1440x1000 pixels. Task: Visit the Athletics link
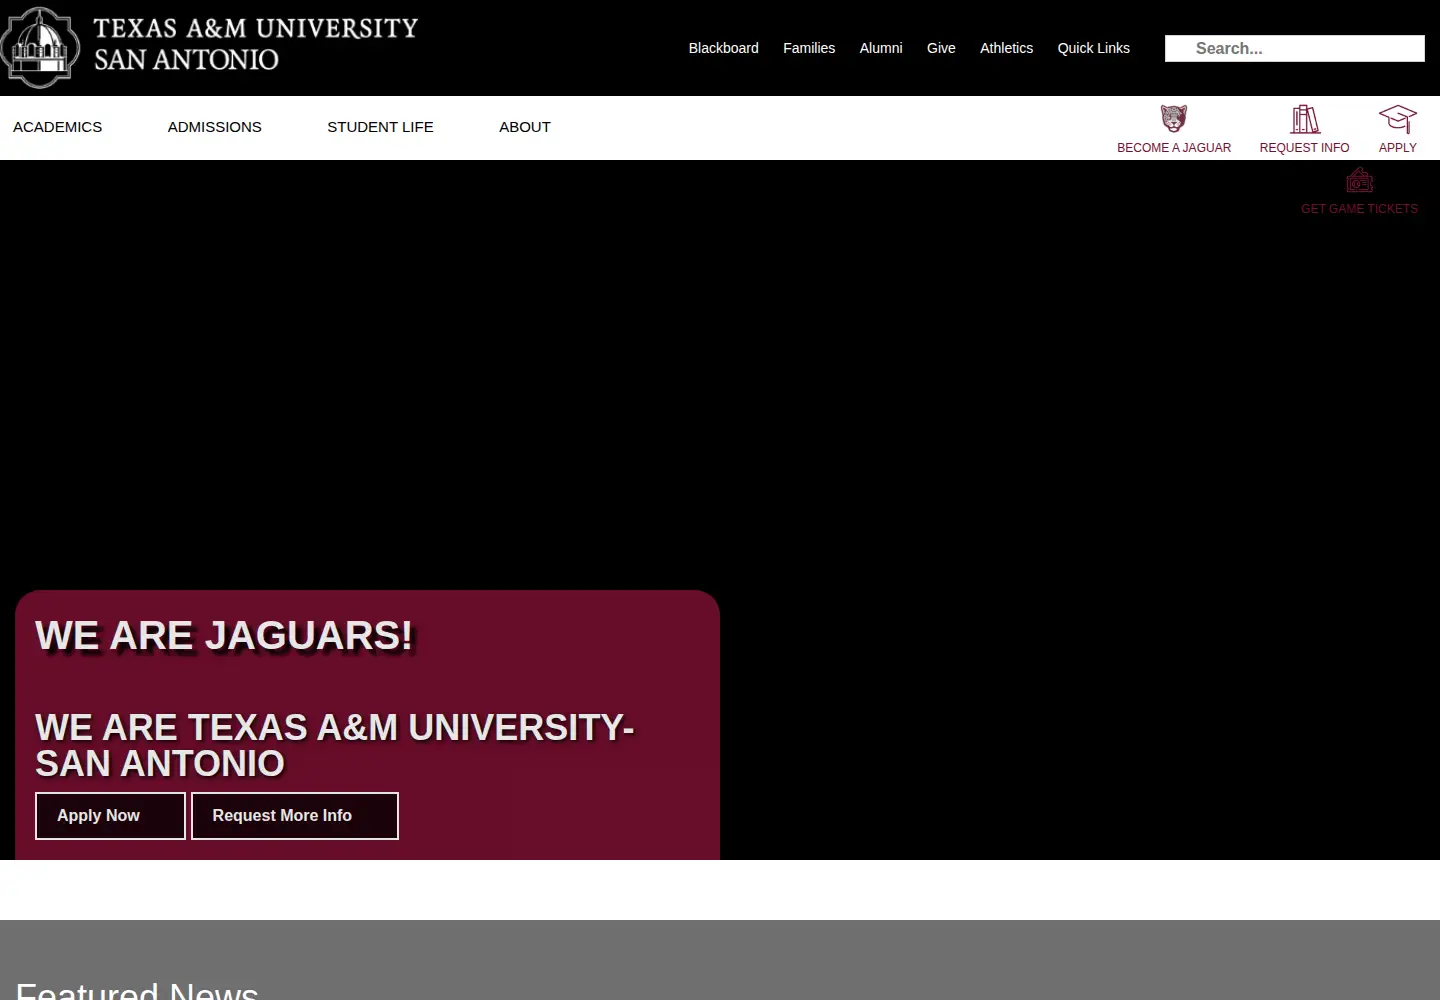tap(1006, 48)
